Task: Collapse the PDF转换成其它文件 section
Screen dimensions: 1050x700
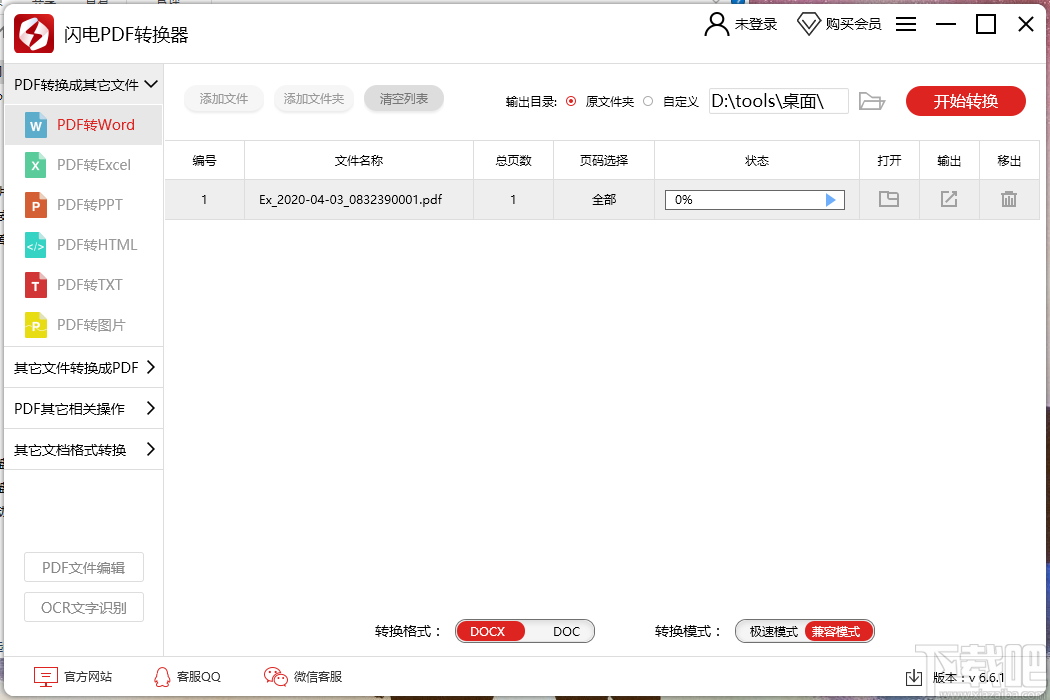Action: tap(83, 85)
